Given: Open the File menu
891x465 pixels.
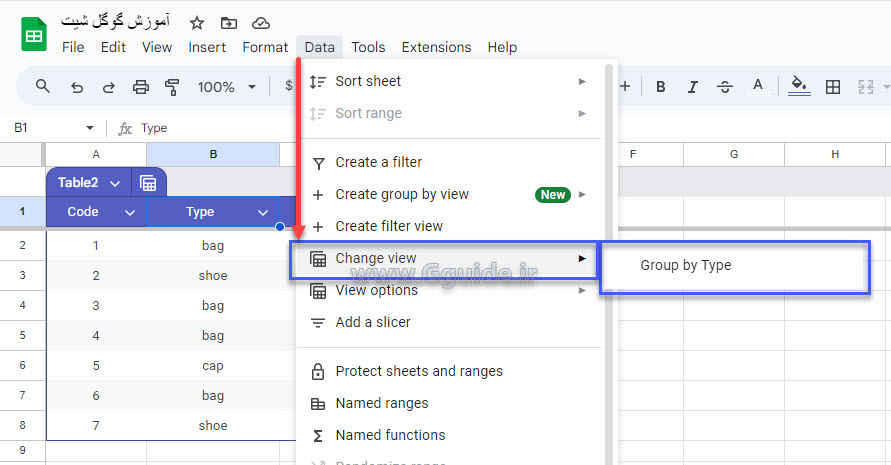Looking at the screenshot, I should coord(73,47).
